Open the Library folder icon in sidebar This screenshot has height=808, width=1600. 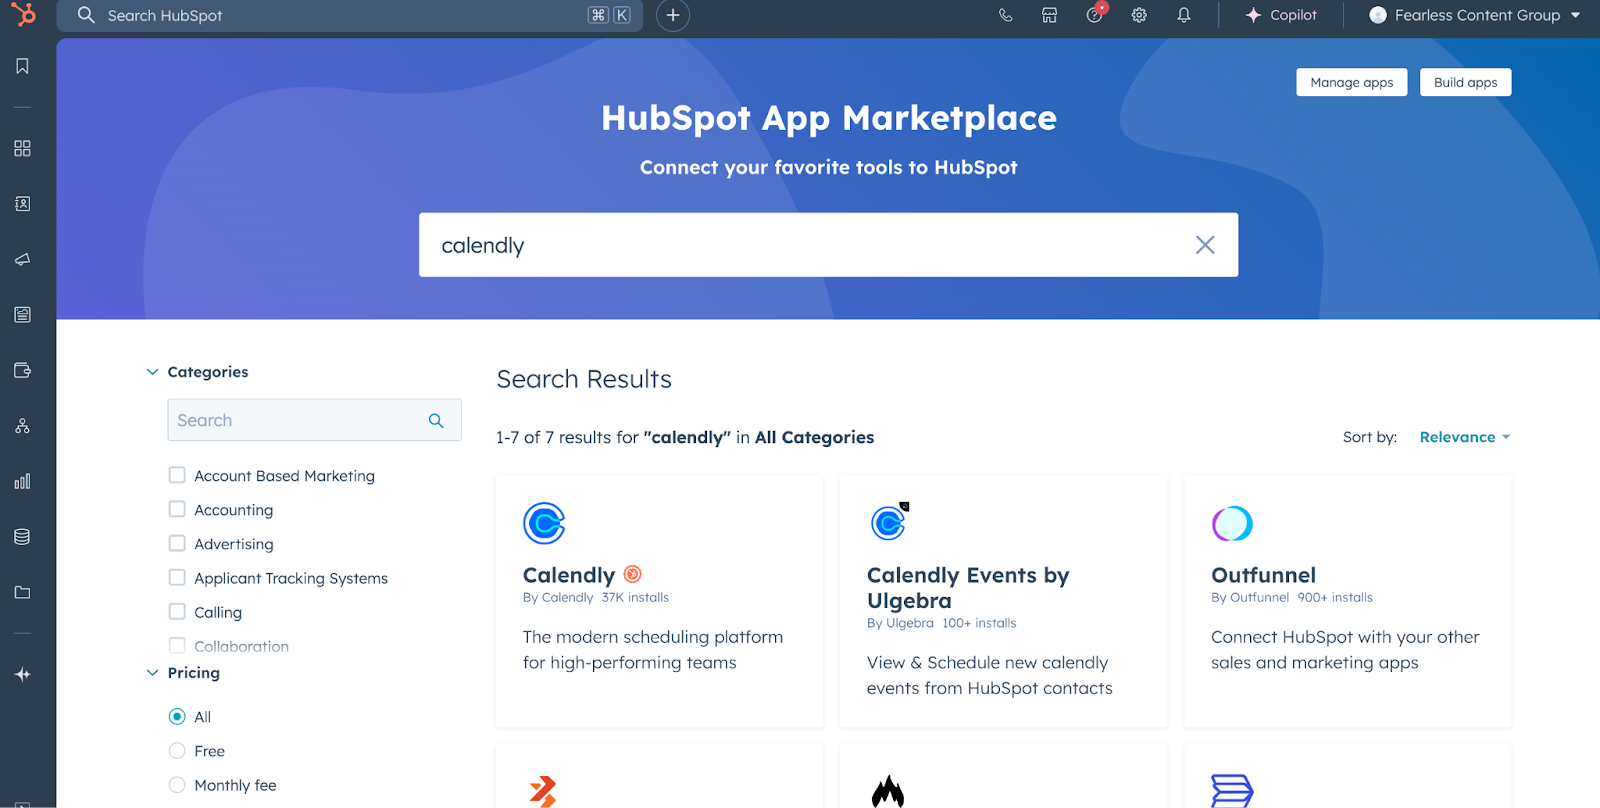tap(22, 592)
